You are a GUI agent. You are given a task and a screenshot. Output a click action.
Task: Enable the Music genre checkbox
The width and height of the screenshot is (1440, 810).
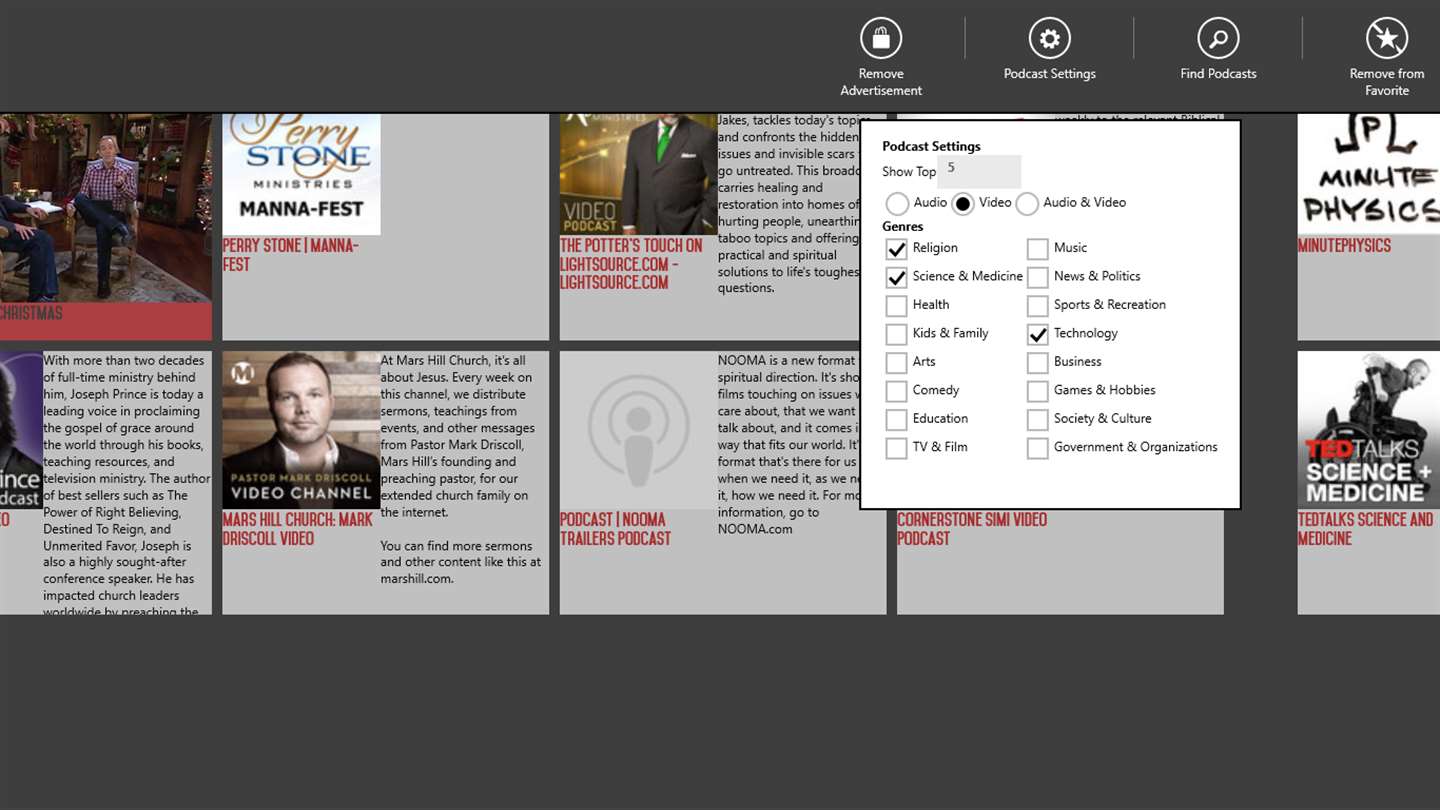click(x=1038, y=249)
